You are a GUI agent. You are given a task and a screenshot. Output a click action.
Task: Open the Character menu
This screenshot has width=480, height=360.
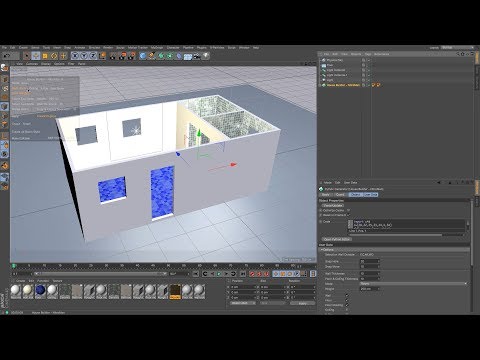click(x=173, y=48)
